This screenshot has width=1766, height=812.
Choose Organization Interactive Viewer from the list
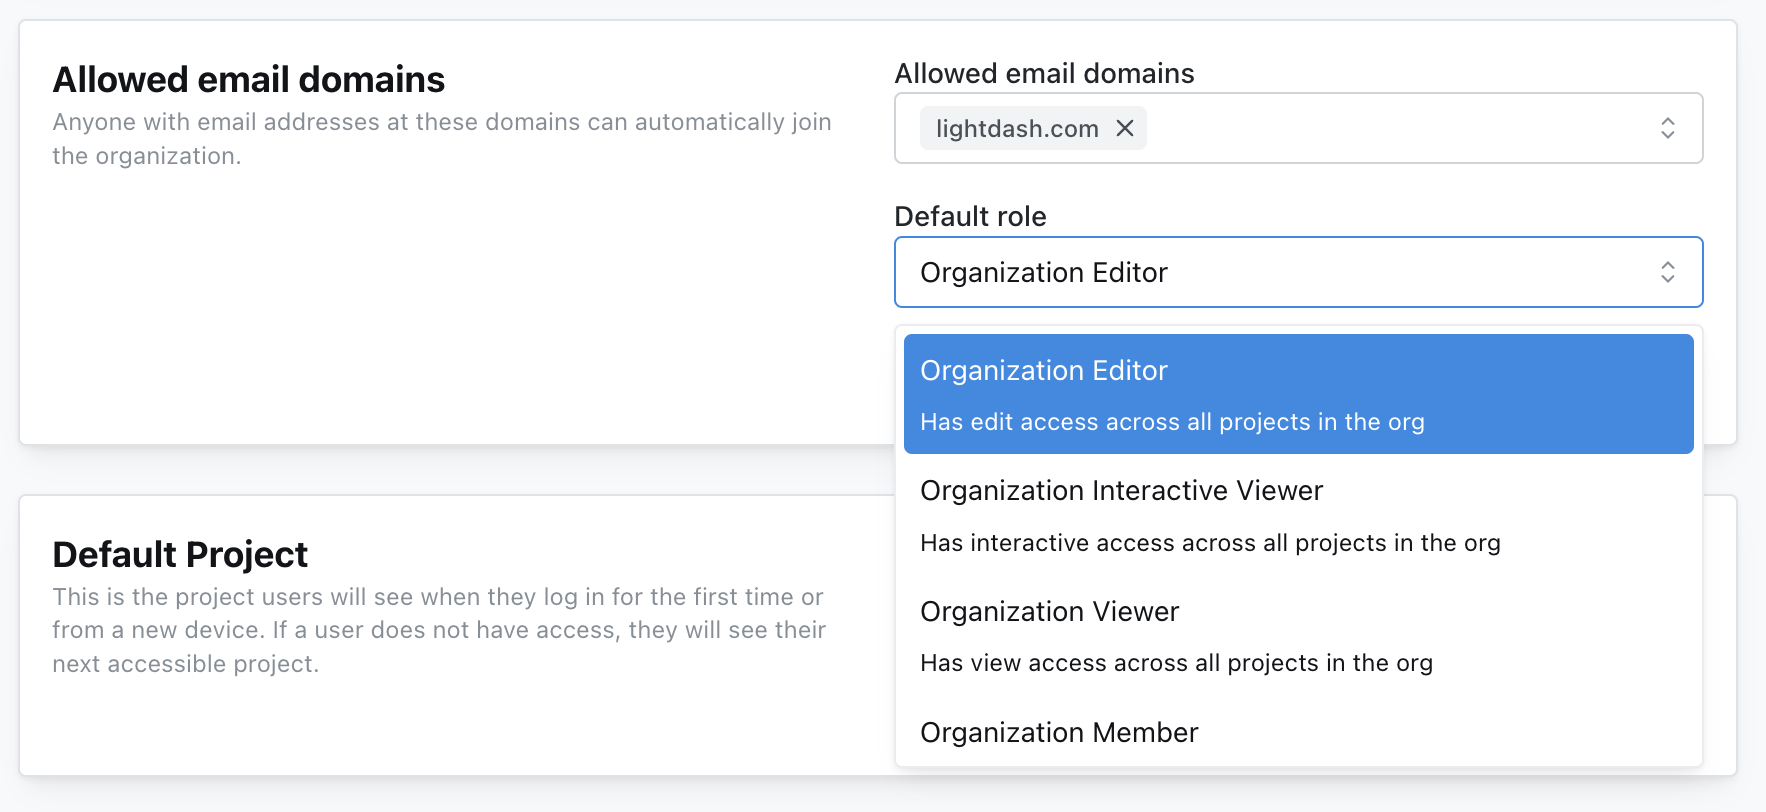pyautogui.click(x=1121, y=491)
